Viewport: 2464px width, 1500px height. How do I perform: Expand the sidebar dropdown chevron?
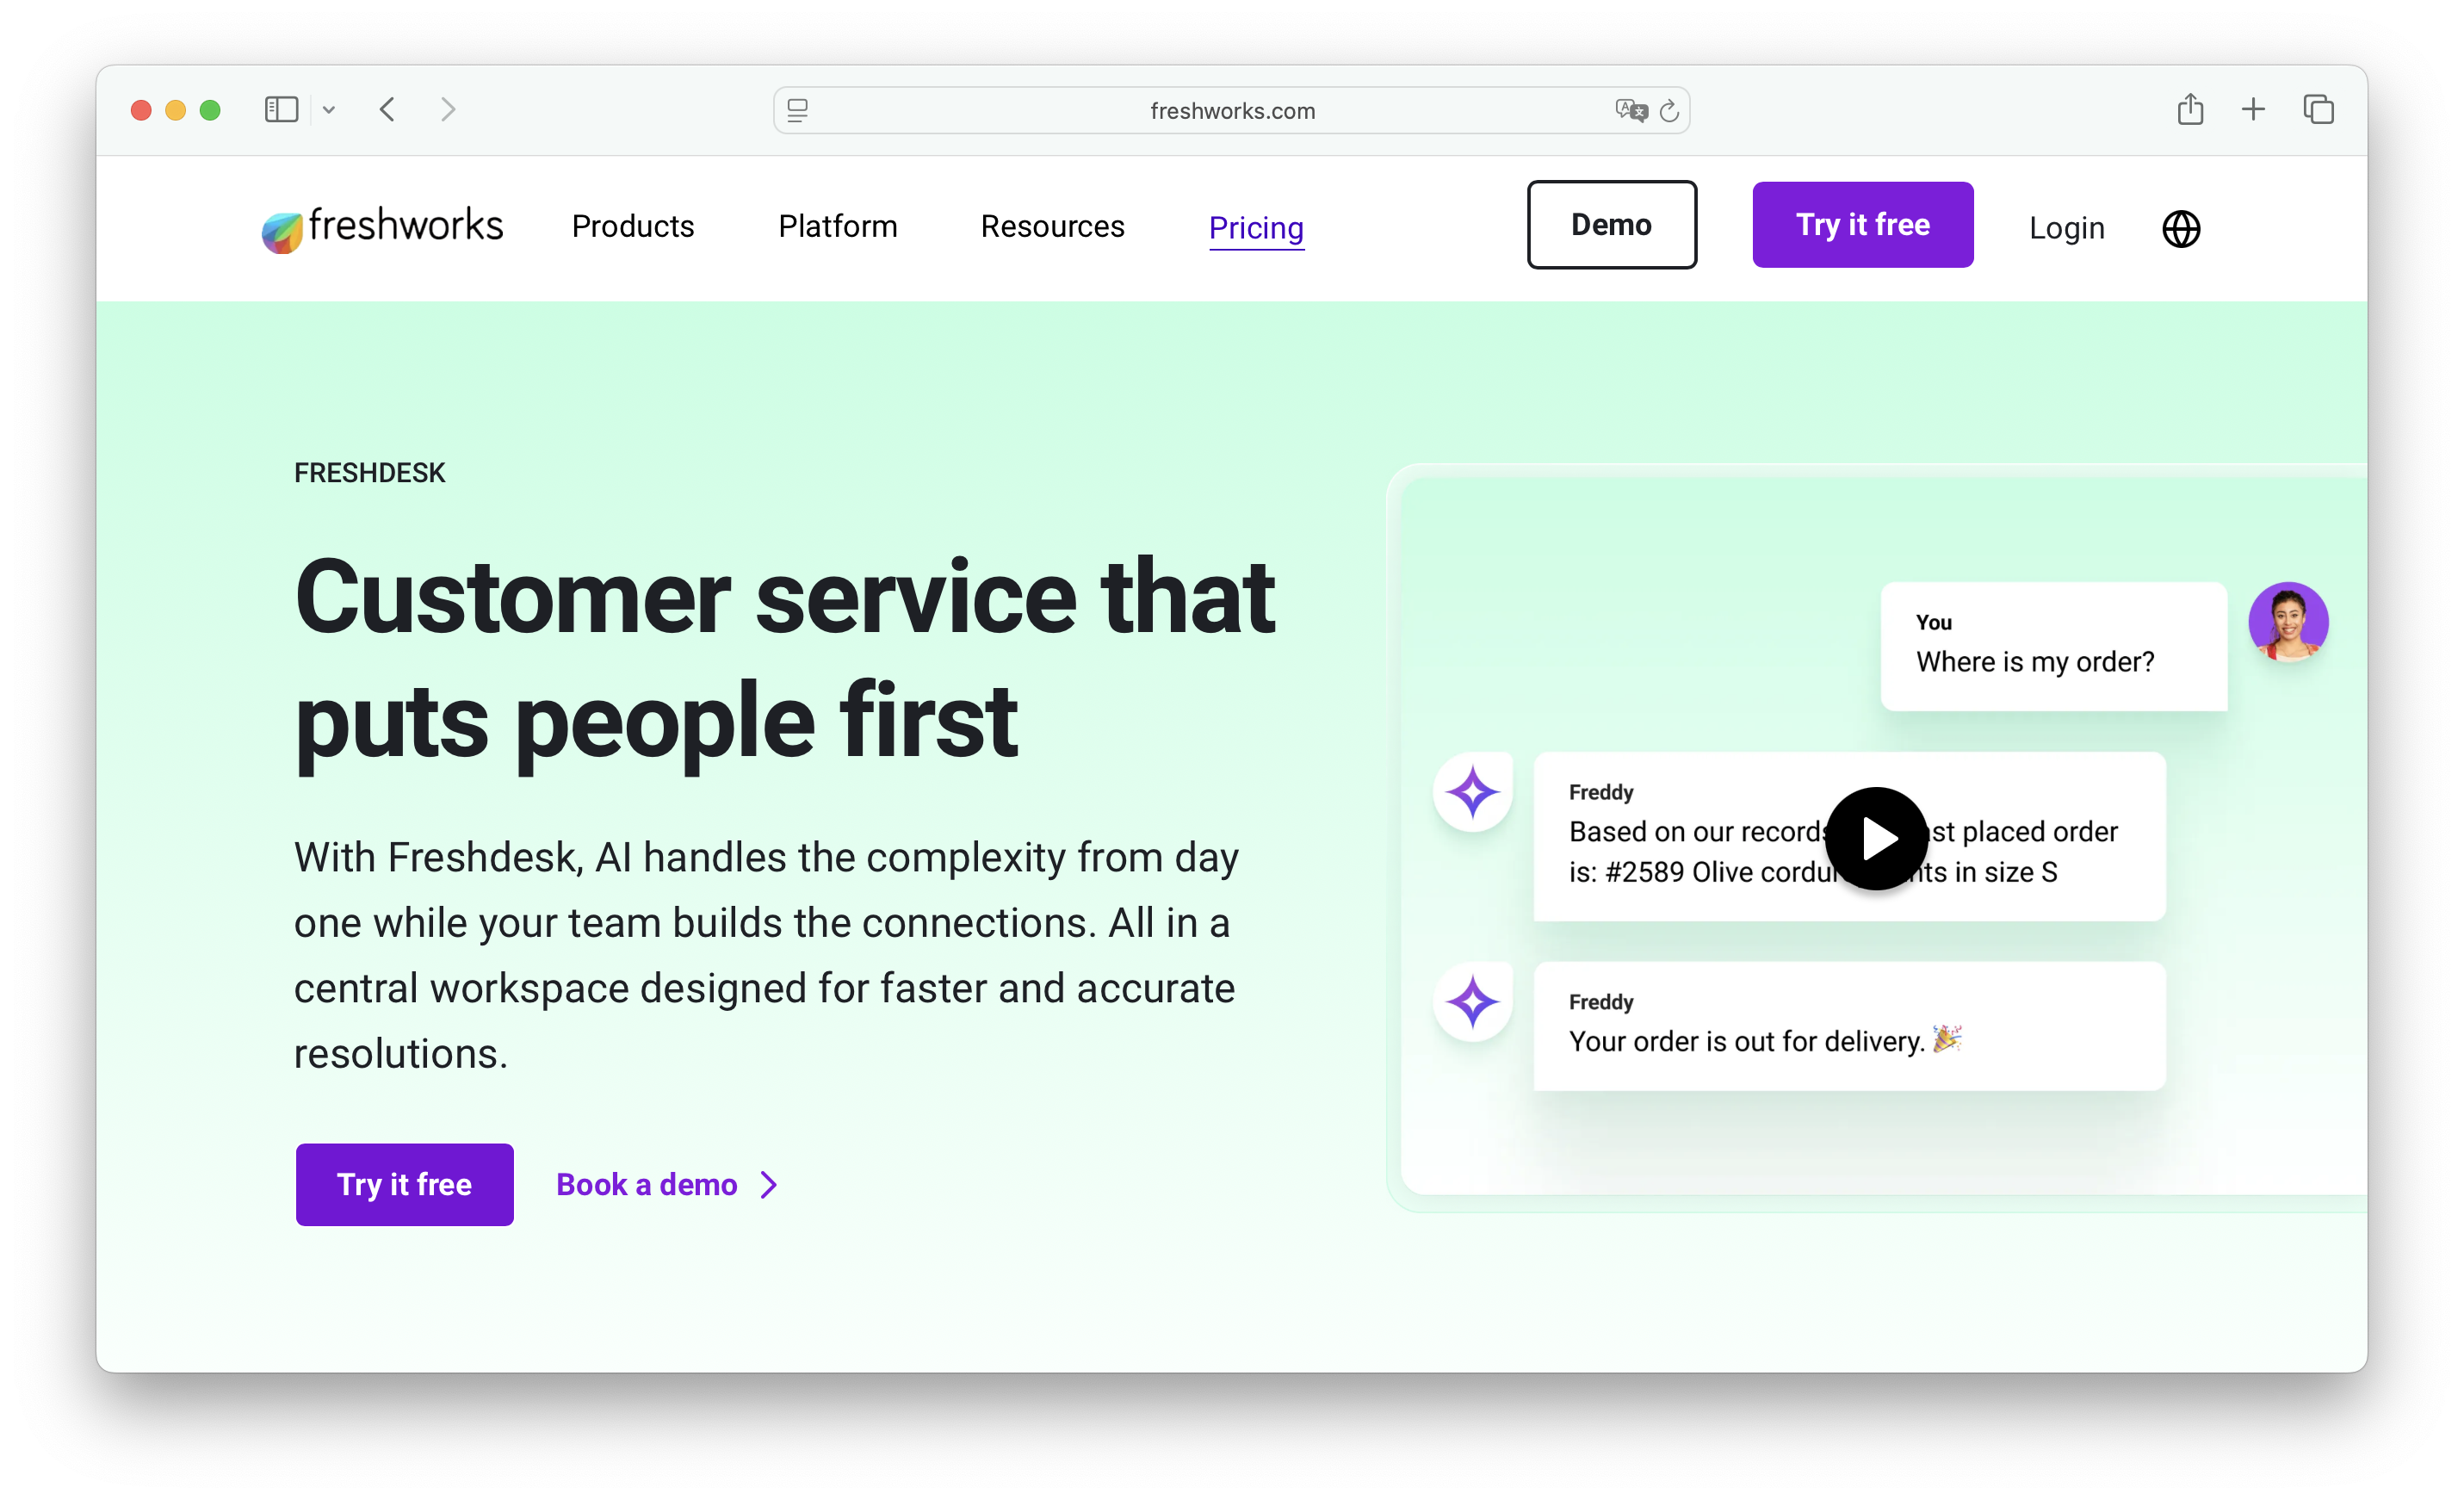point(329,110)
